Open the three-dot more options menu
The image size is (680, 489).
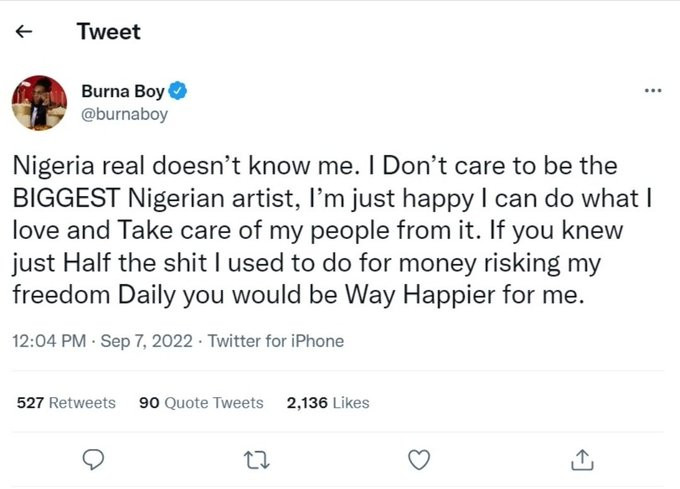click(653, 91)
